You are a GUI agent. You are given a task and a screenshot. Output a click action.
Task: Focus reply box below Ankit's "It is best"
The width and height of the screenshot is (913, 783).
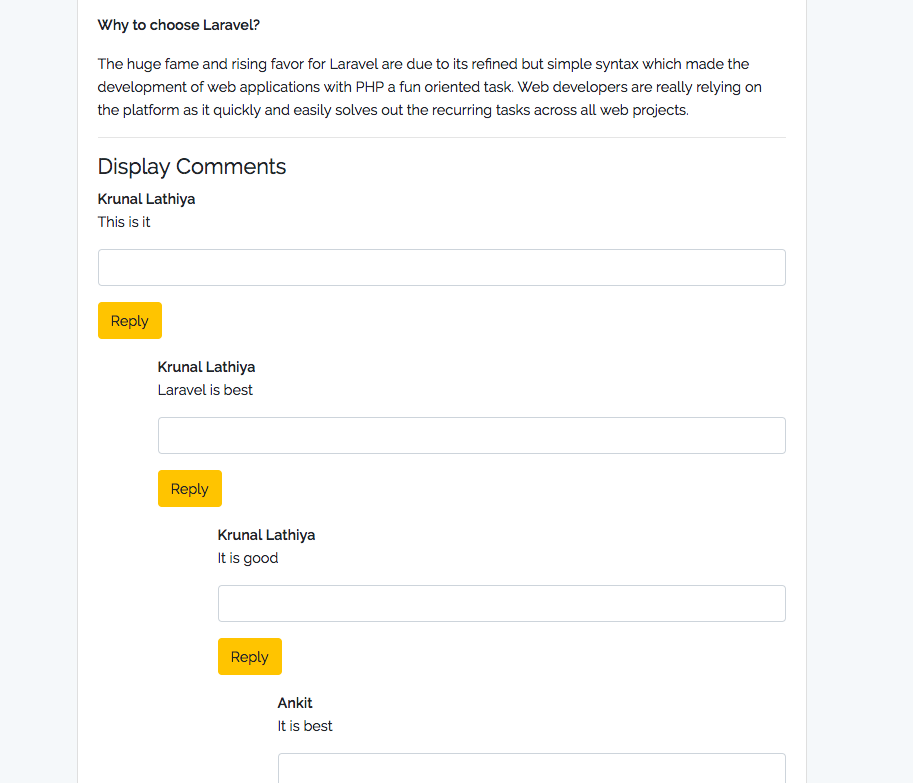(x=531, y=769)
